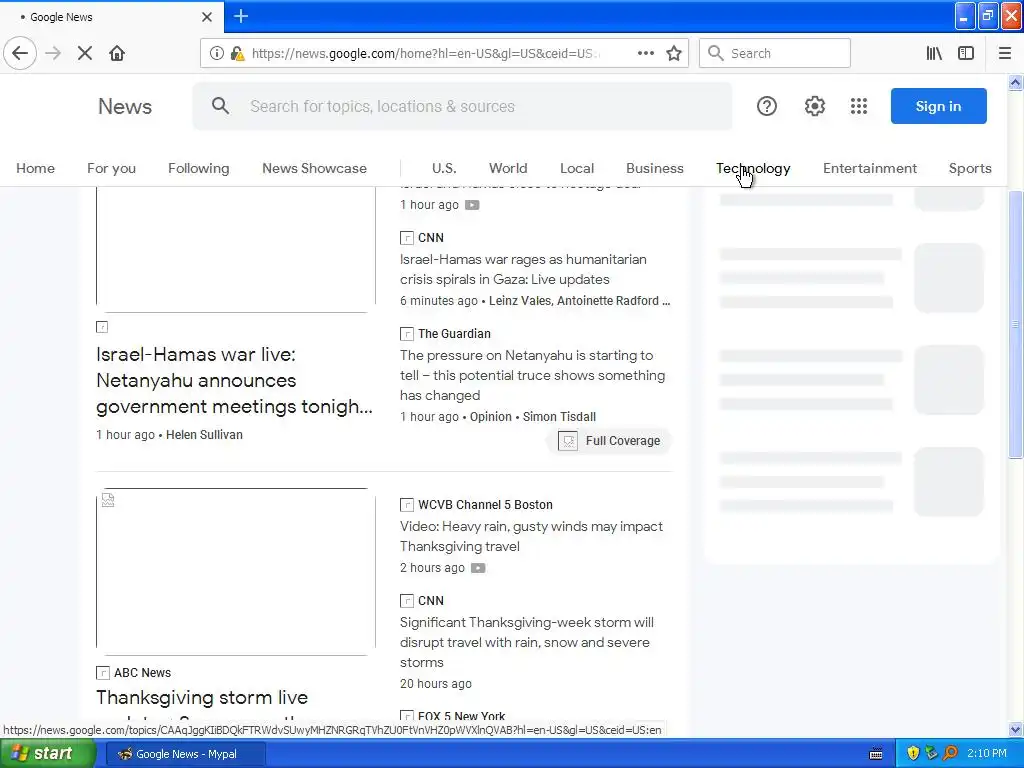Click the Thanksgiving storm story thumbnail image

[x=236, y=571]
